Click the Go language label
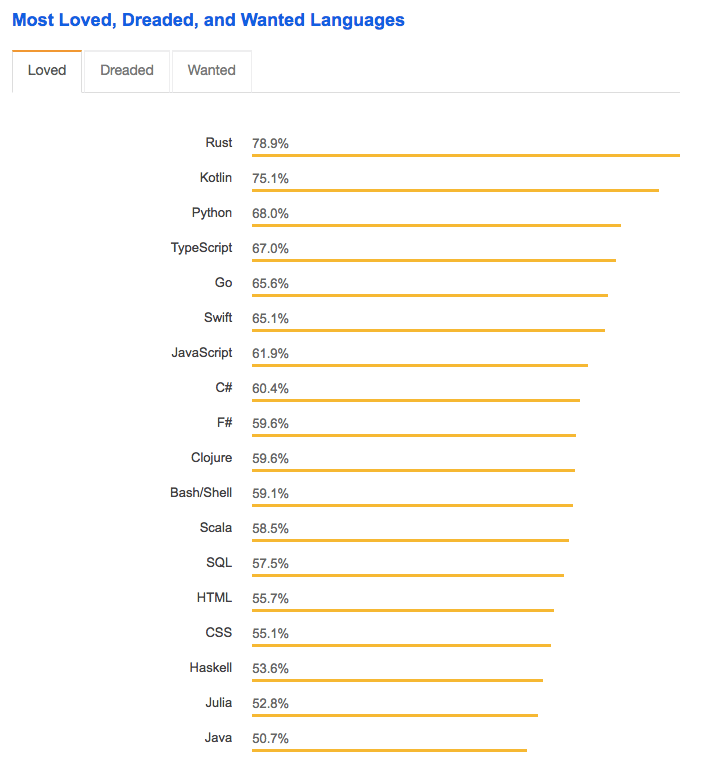 coord(223,283)
